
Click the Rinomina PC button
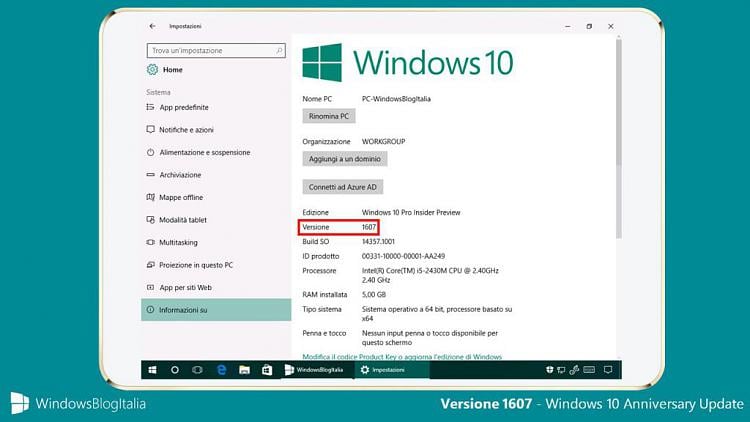(x=329, y=116)
